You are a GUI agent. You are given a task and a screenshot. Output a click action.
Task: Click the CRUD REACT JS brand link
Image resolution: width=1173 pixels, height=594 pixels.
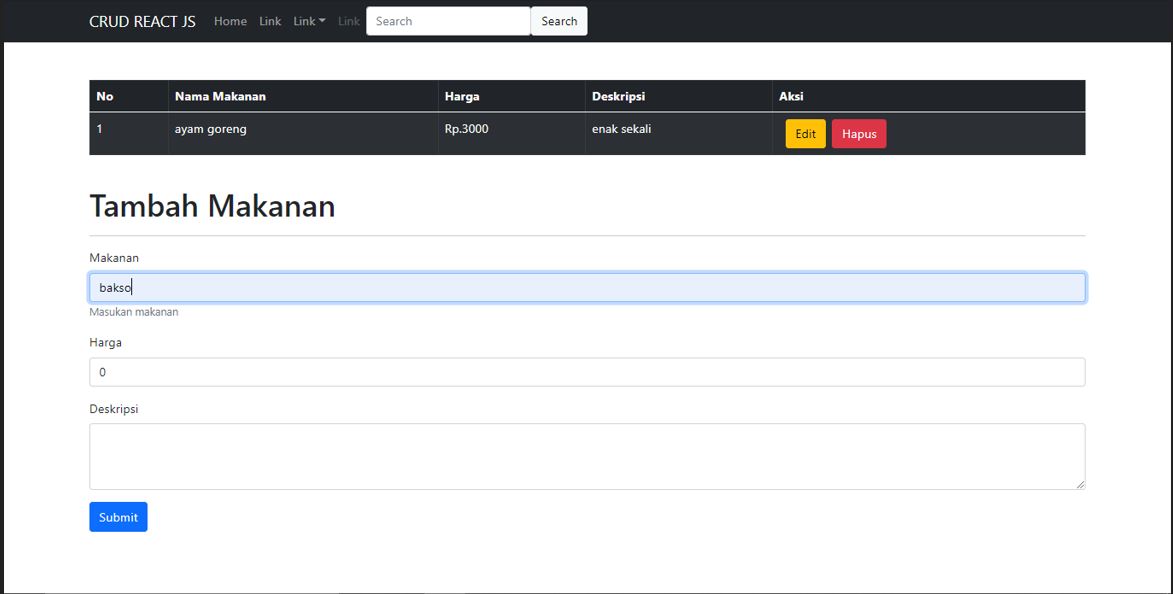(142, 21)
